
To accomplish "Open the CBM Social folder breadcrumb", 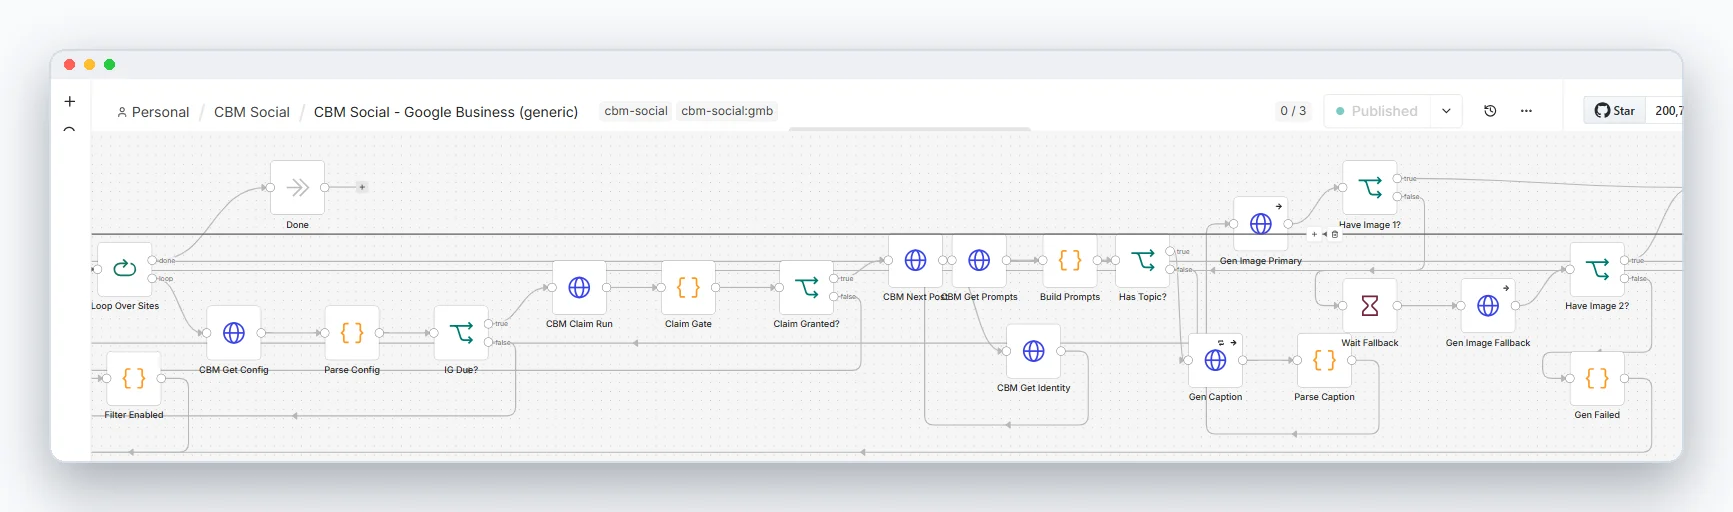I will pos(252,112).
